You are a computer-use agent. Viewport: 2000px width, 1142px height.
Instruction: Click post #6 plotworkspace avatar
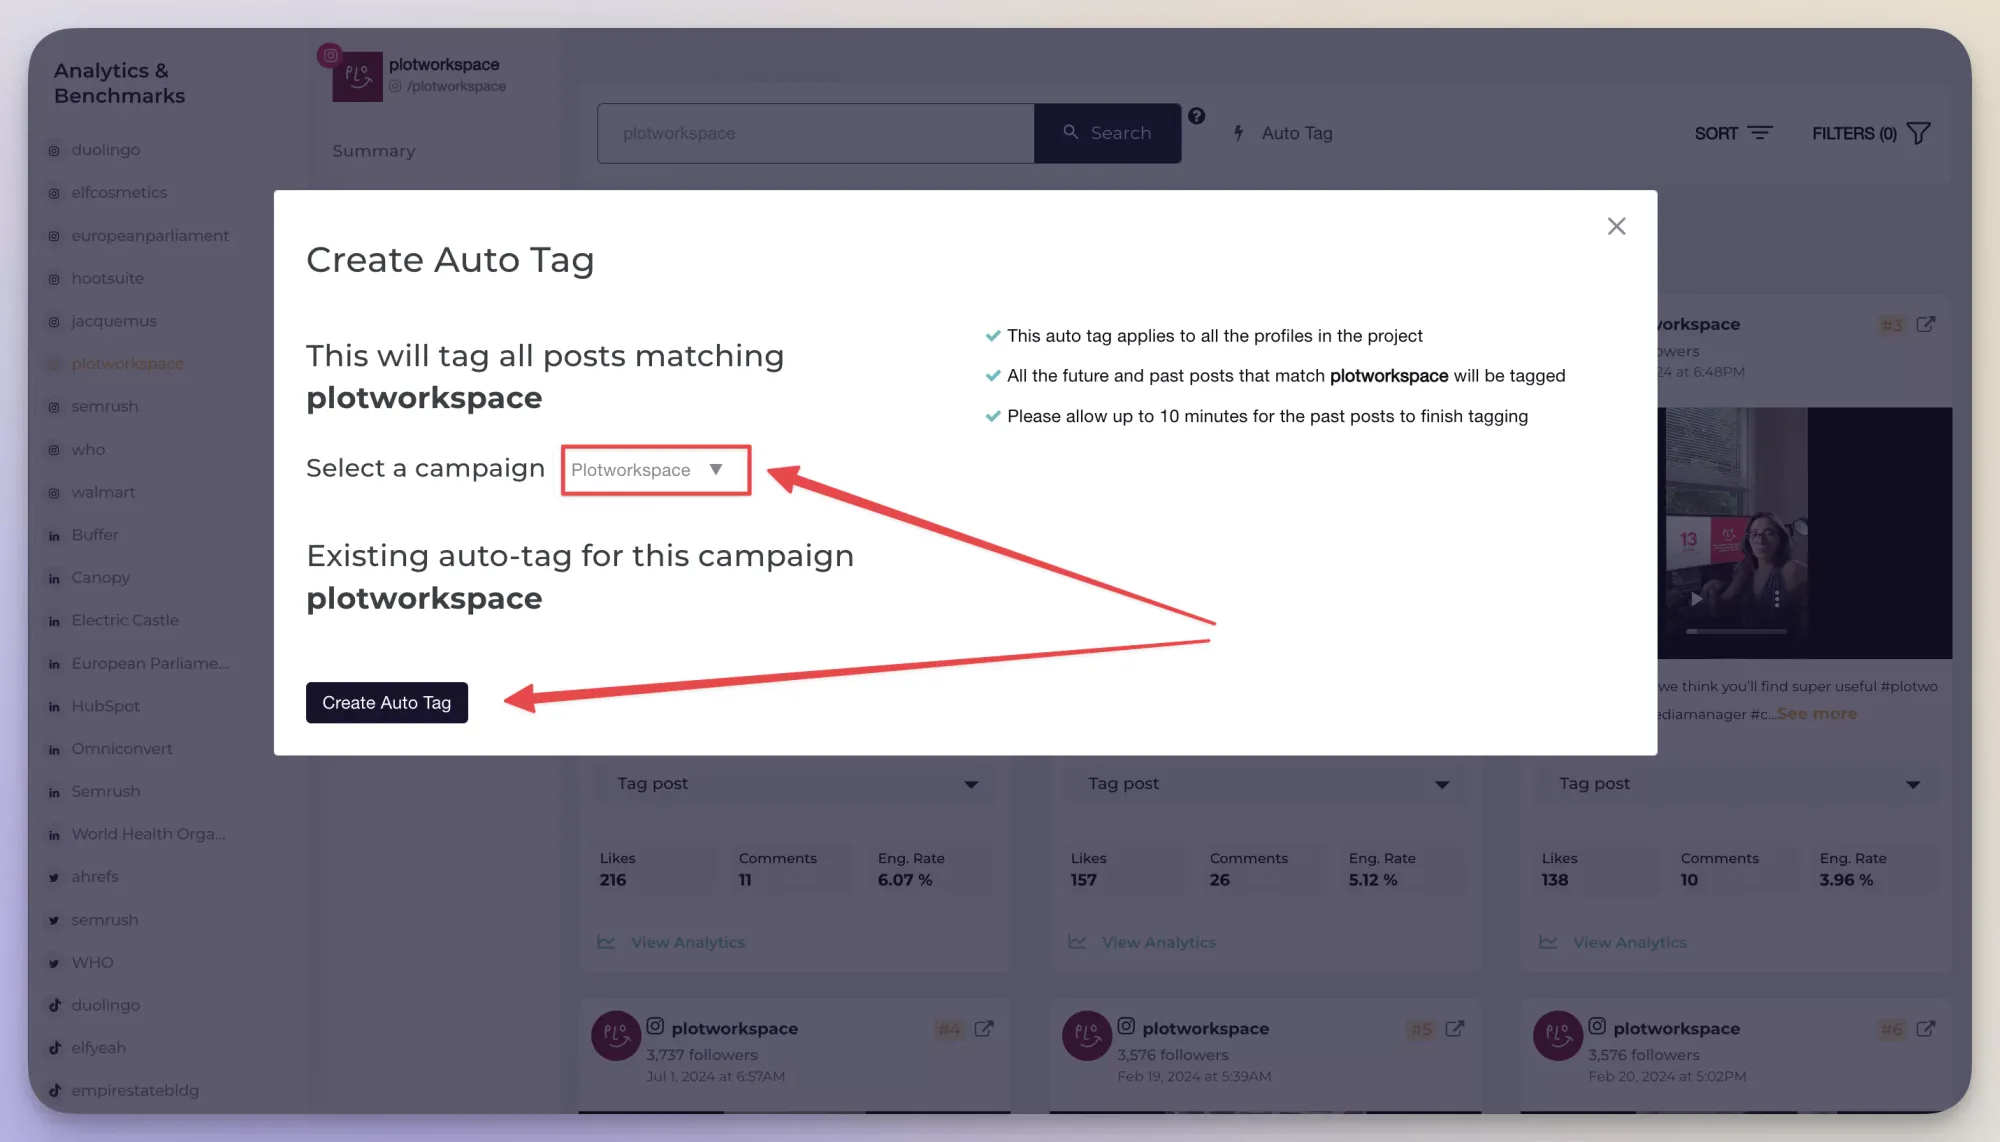pyautogui.click(x=1558, y=1036)
